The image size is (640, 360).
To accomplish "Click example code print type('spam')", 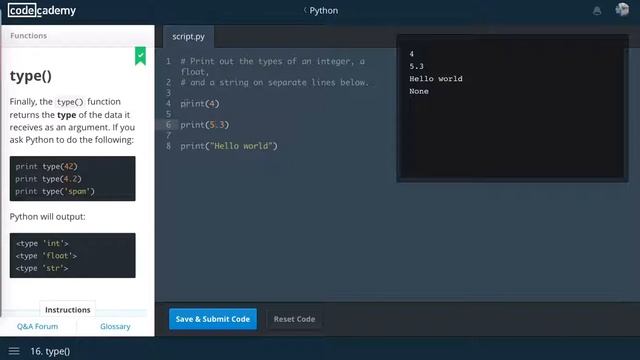I will click(55, 191).
